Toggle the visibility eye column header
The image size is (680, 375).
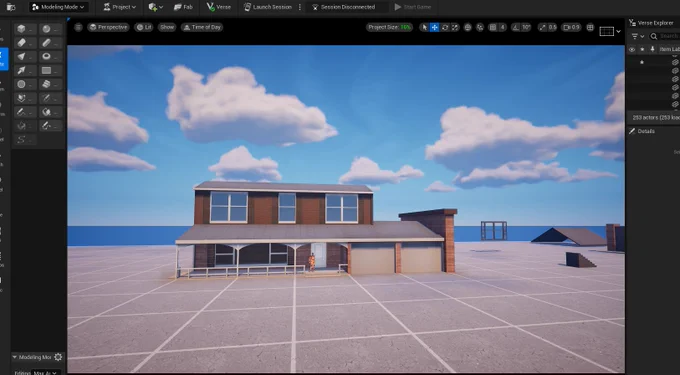[x=632, y=49]
